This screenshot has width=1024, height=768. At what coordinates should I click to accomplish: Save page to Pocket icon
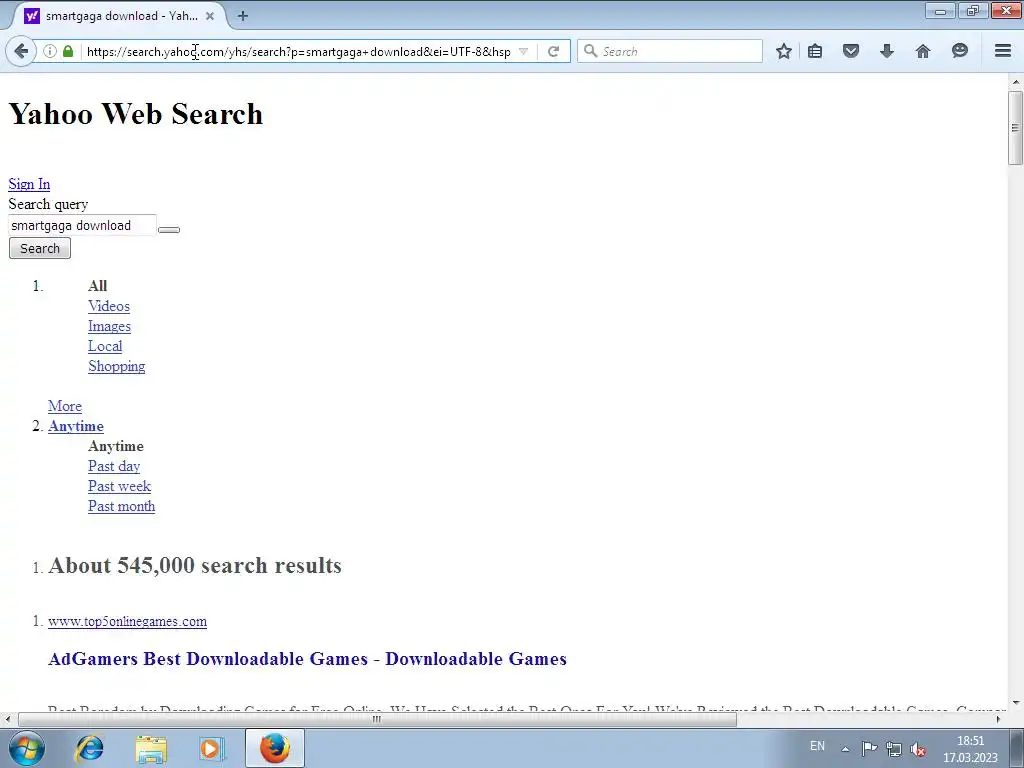pos(850,51)
